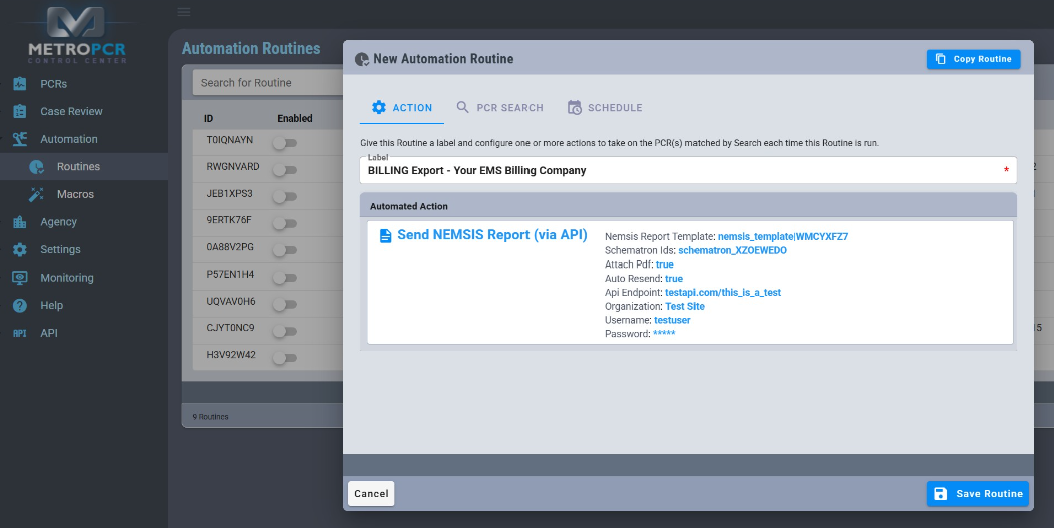Toggle Enabled switch for routine CJYT0NC9

click(x=284, y=331)
